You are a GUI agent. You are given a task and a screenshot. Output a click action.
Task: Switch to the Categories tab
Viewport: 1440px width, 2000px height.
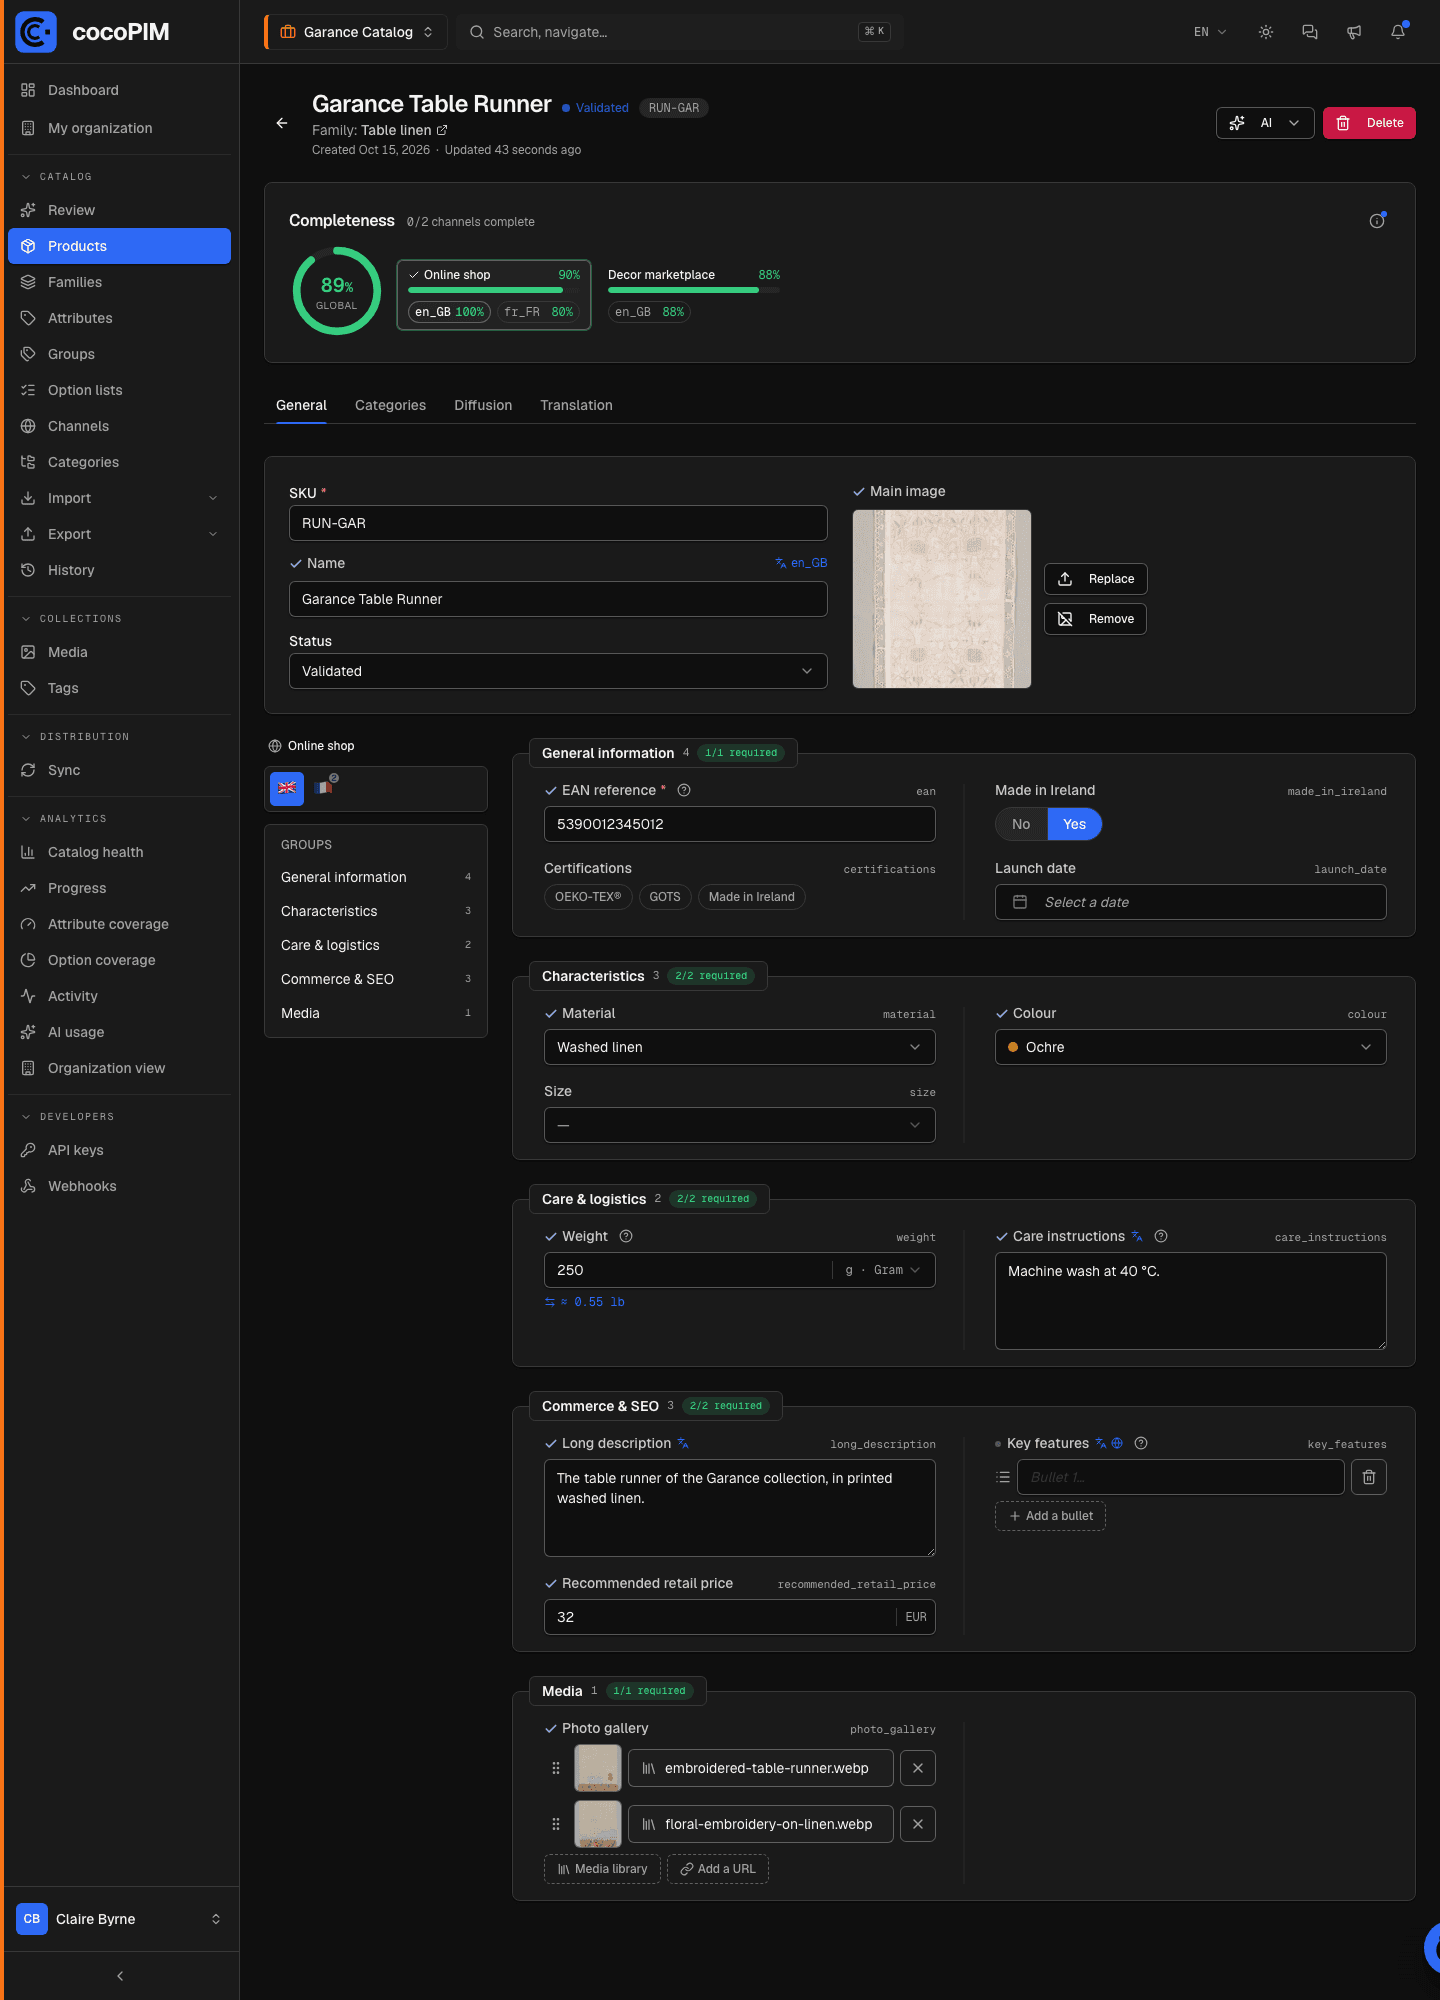click(x=390, y=405)
